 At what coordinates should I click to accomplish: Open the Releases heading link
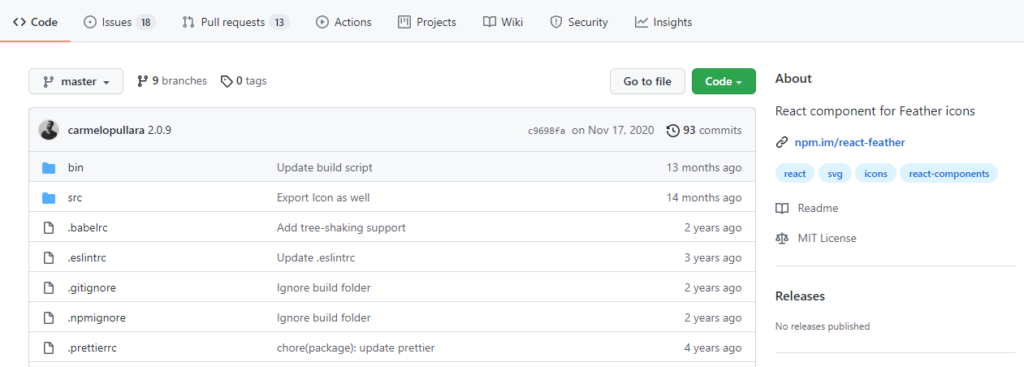(800, 296)
